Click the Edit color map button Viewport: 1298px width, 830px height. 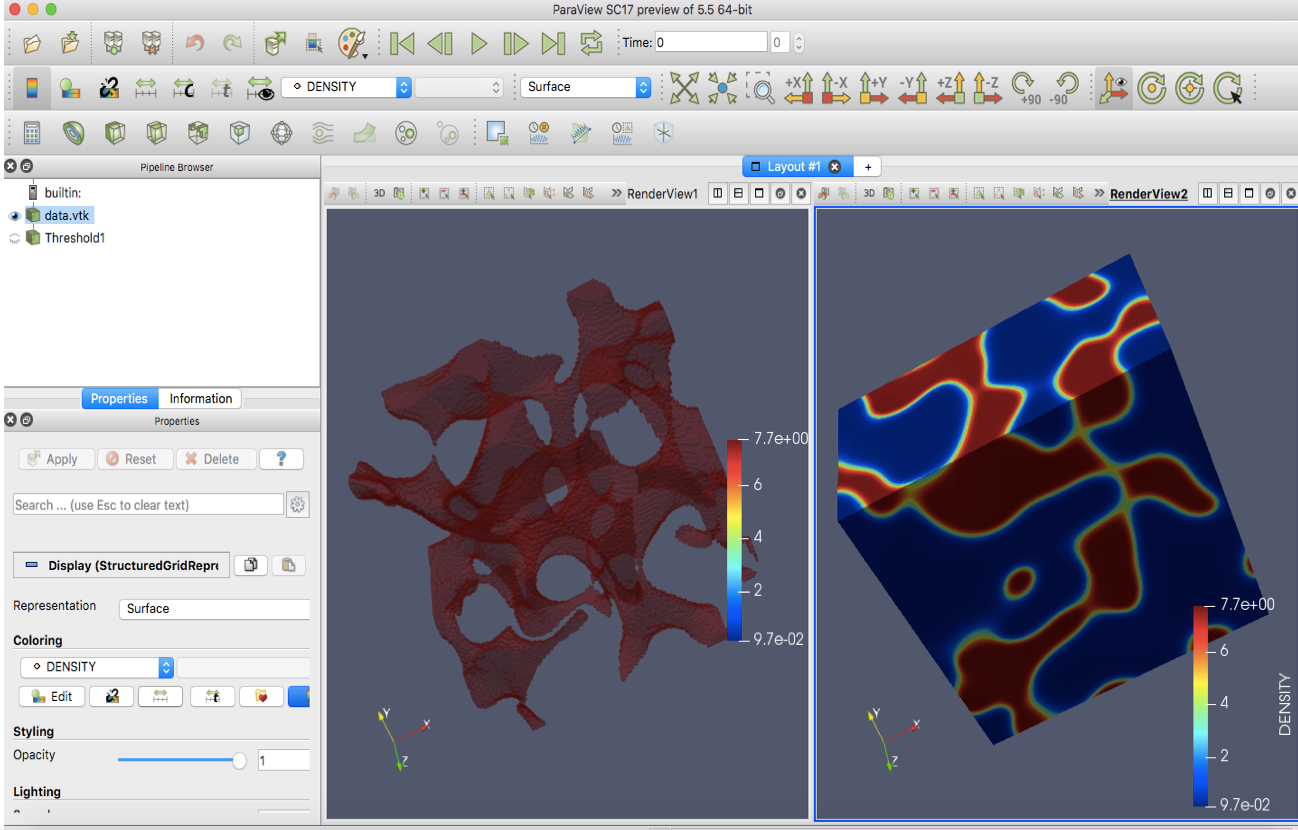(51, 697)
